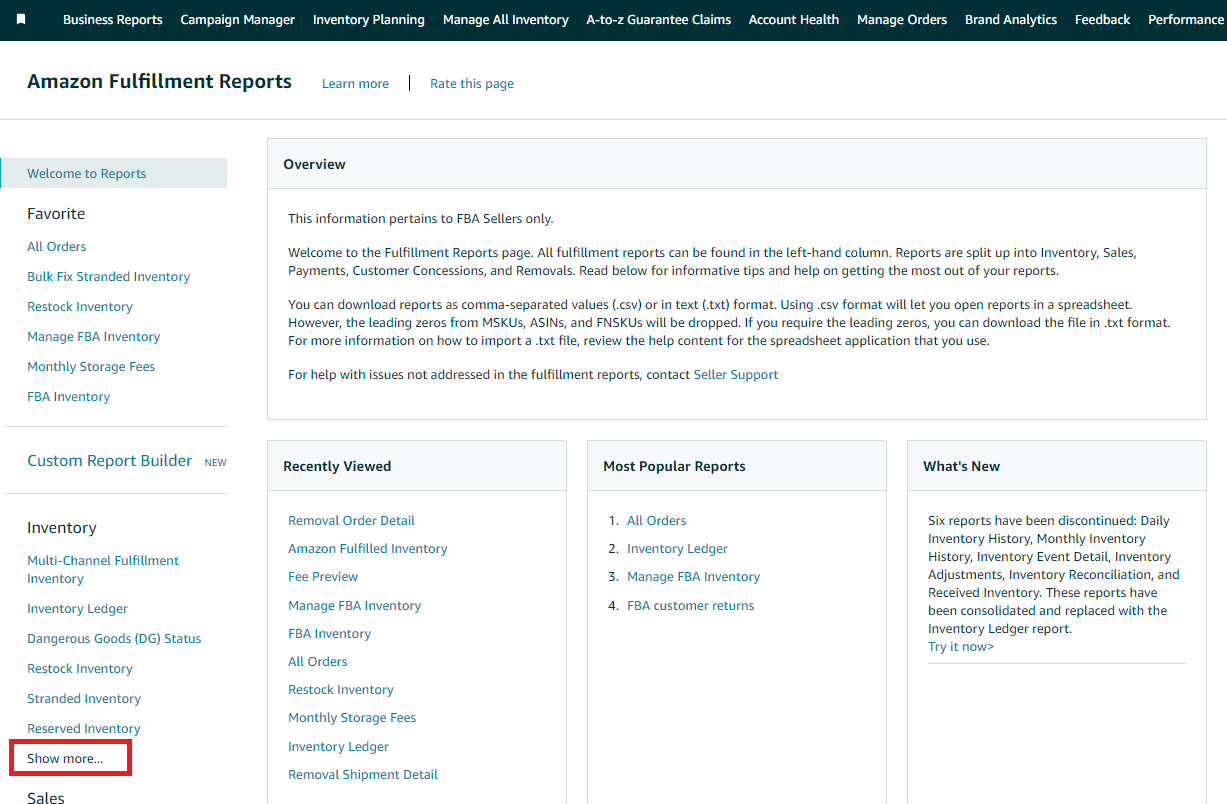Click the Most Popular Reports heading
The width and height of the screenshot is (1227, 804).
click(x=675, y=466)
